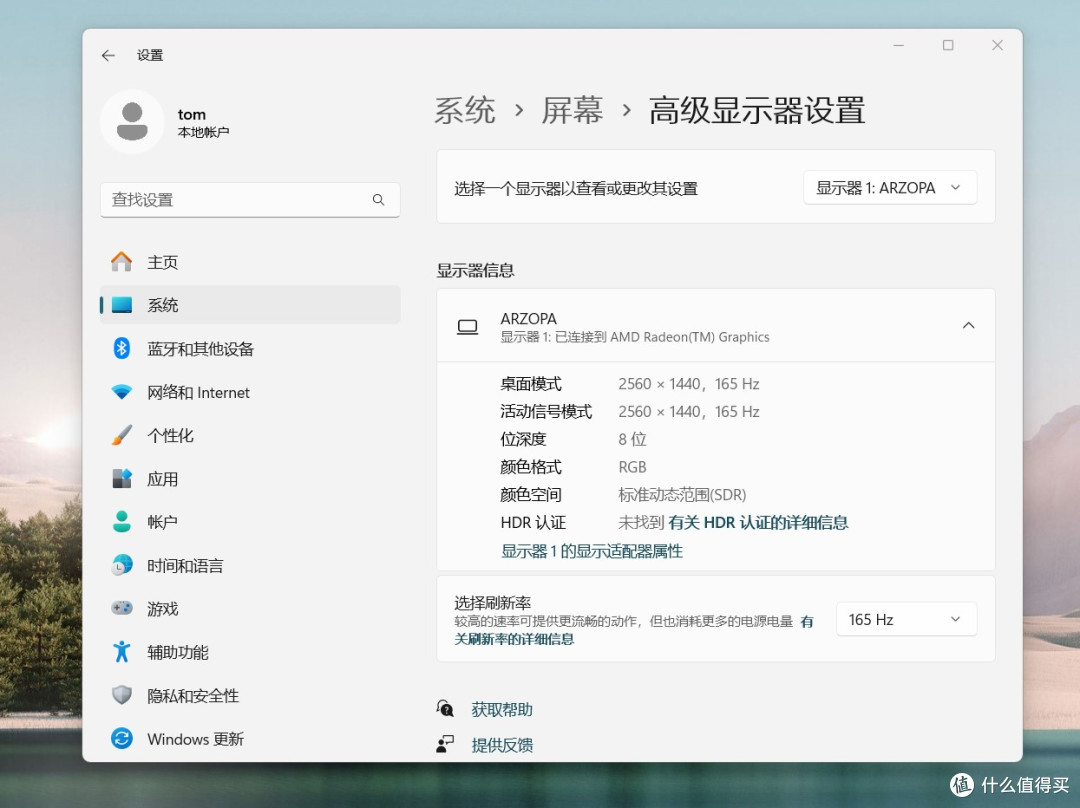Image resolution: width=1080 pixels, height=808 pixels.
Task: Open 主页 in the sidebar
Action: click(x=250, y=262)
